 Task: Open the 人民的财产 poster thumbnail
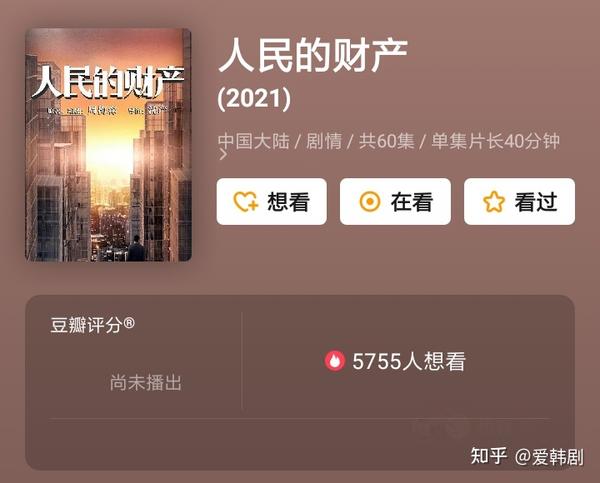(x=108, y=145)
